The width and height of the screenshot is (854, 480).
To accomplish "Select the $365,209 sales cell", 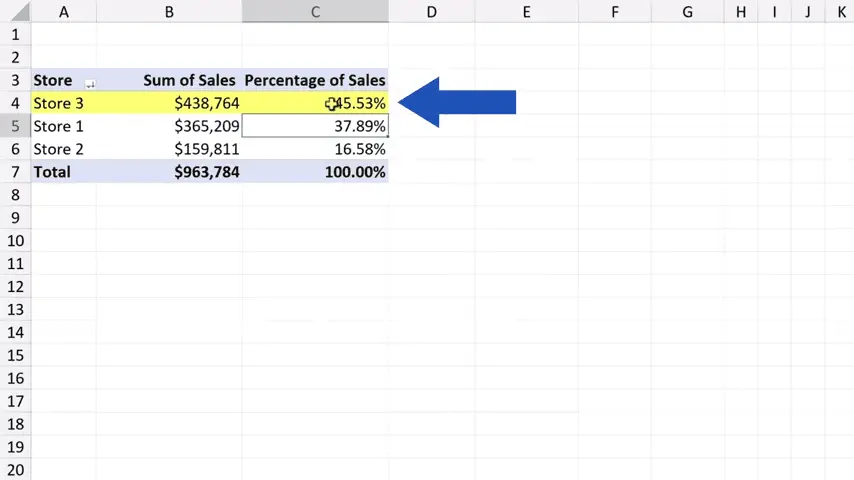I will click(205, 126).
